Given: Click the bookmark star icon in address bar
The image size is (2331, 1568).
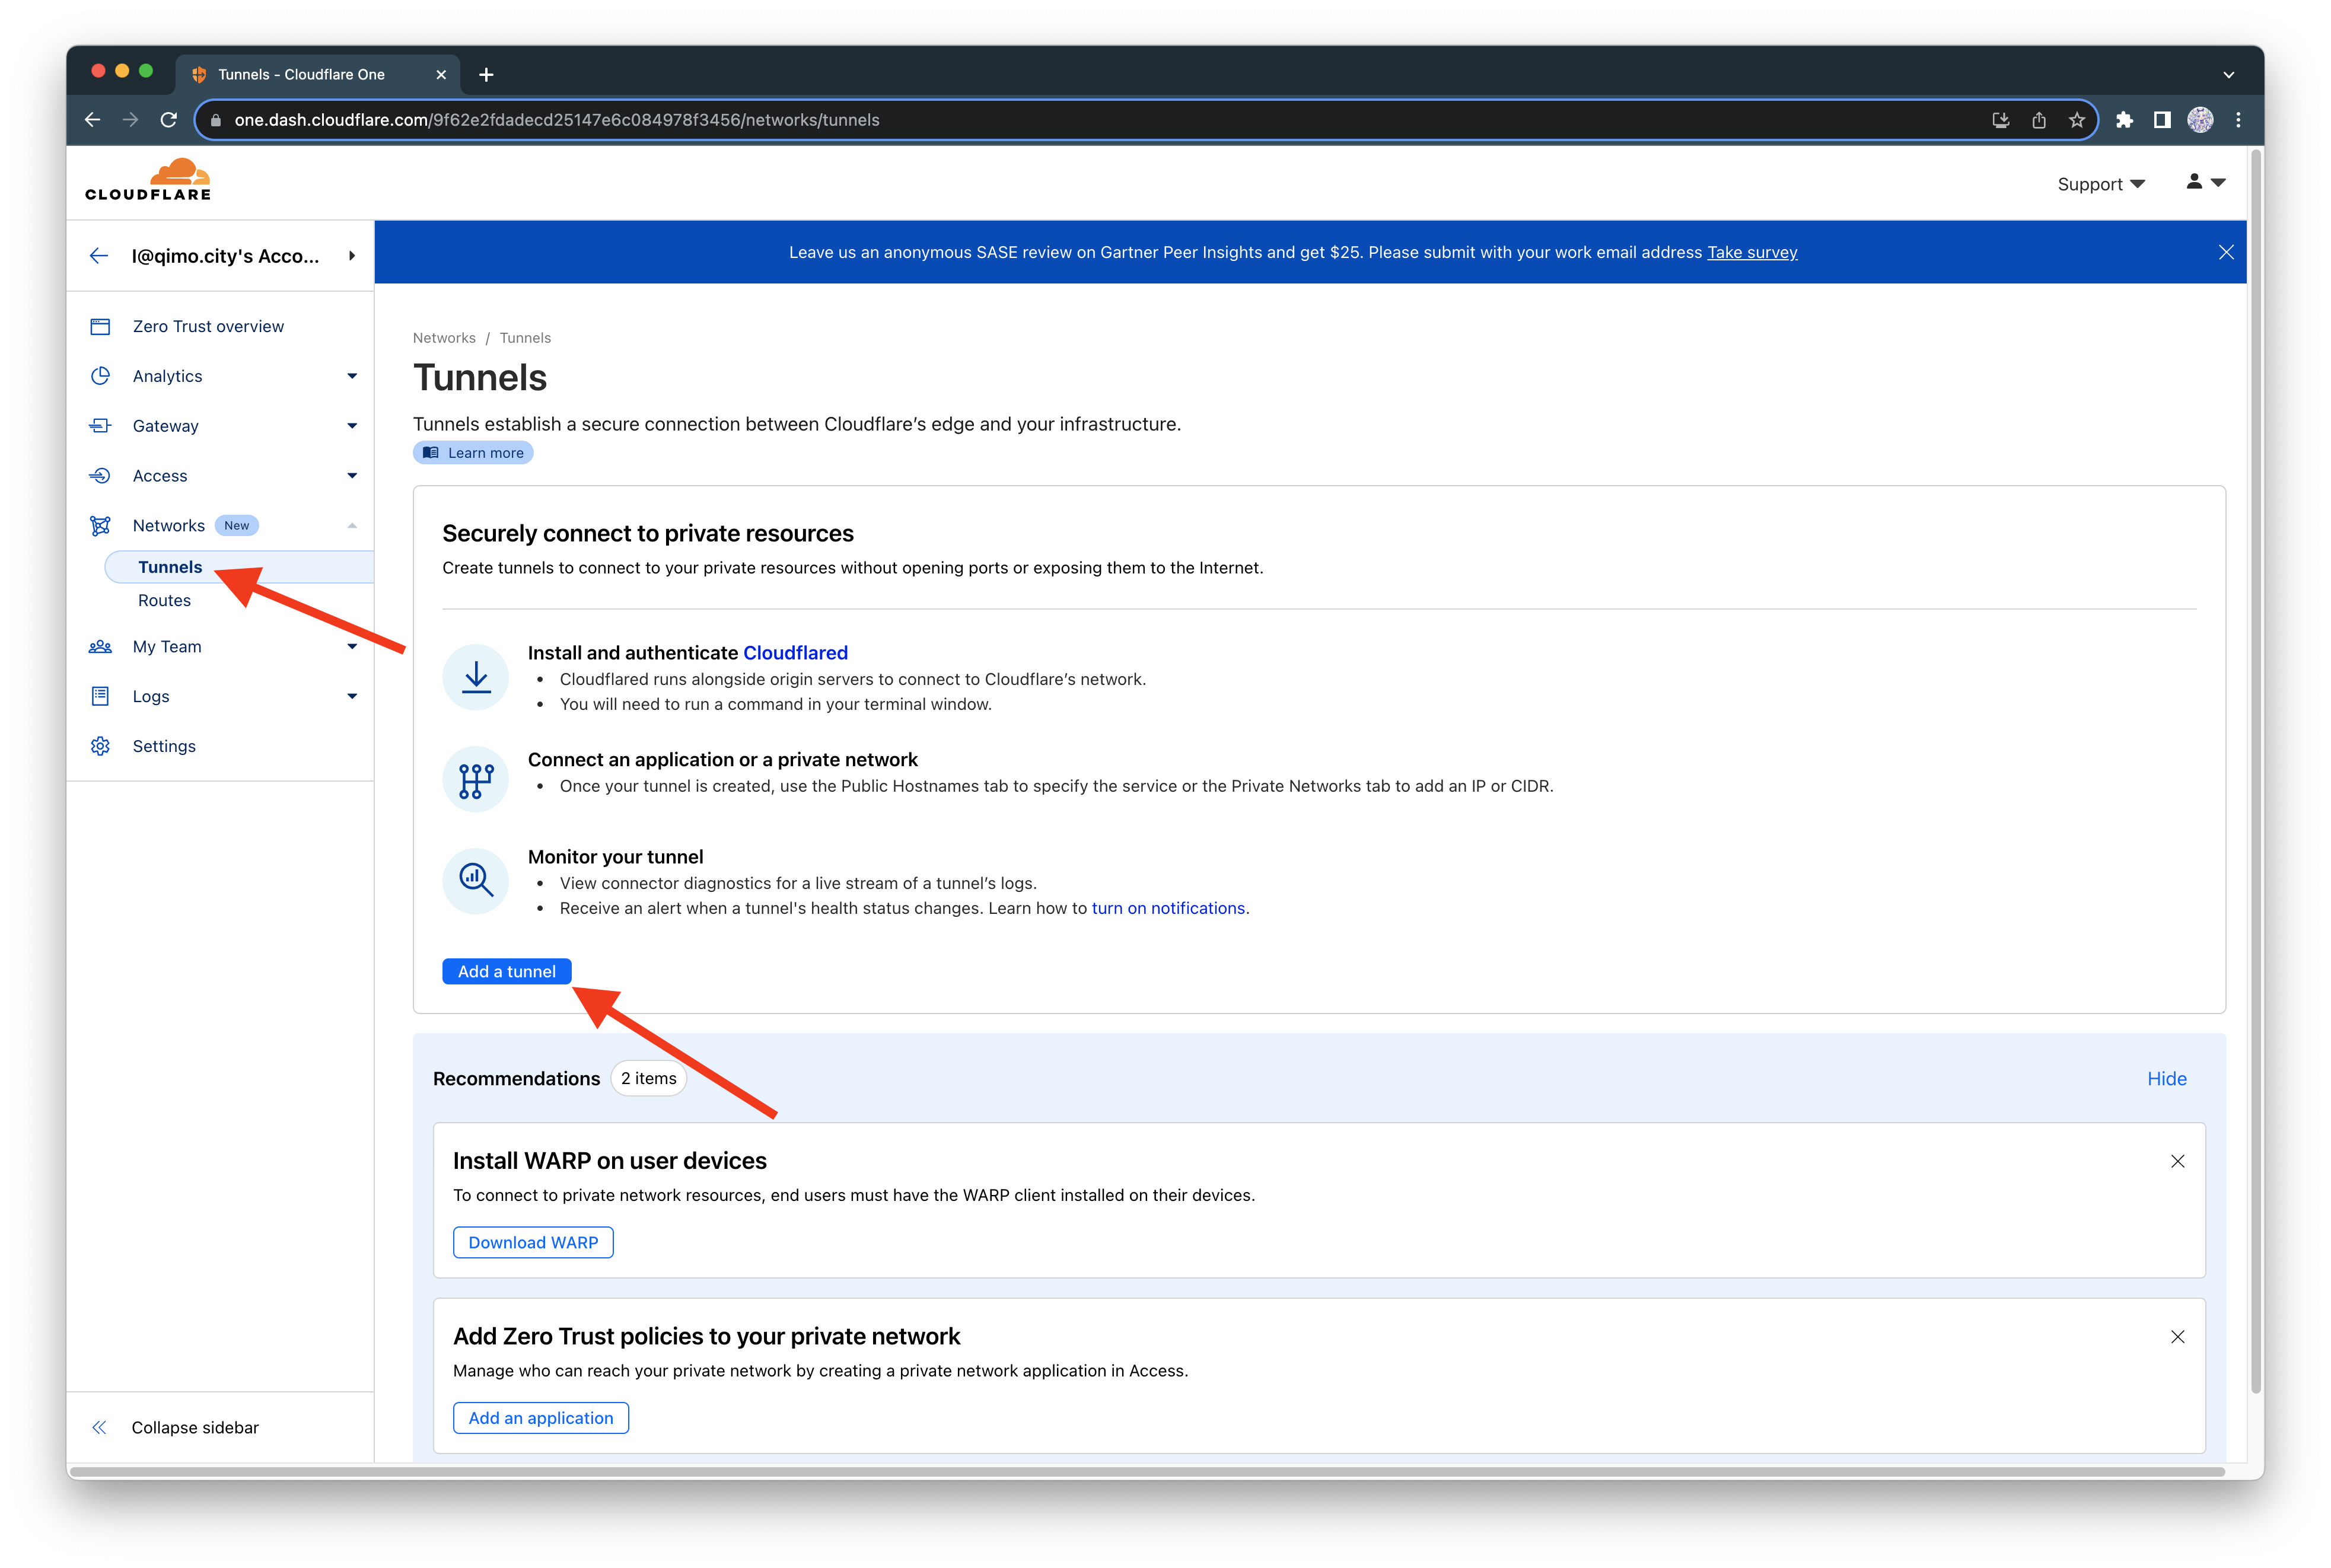Looking at the screenshot, I should (x=2077, y=120).
